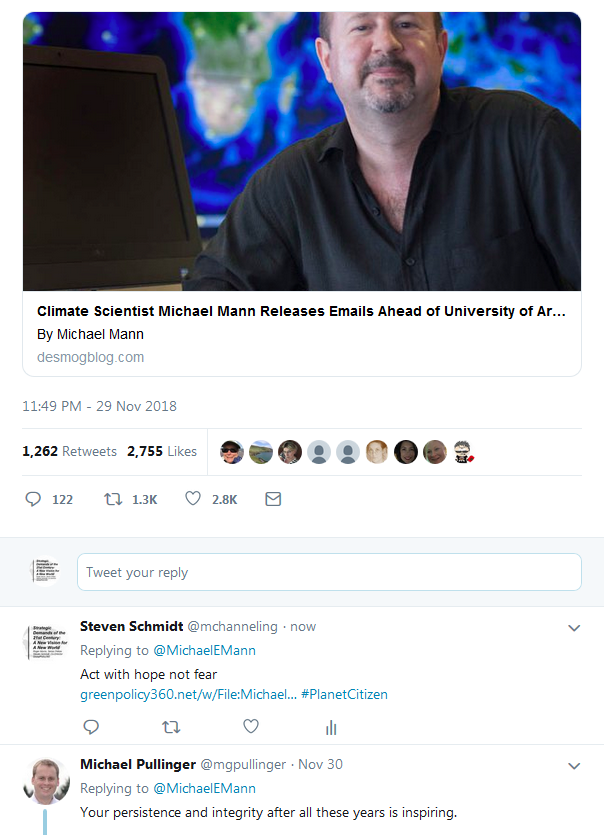Expand the chevron on Michael Pullinger's reply
Image resolution: width=604 pixels, height=835 pixels.
[x=574, y=764]
